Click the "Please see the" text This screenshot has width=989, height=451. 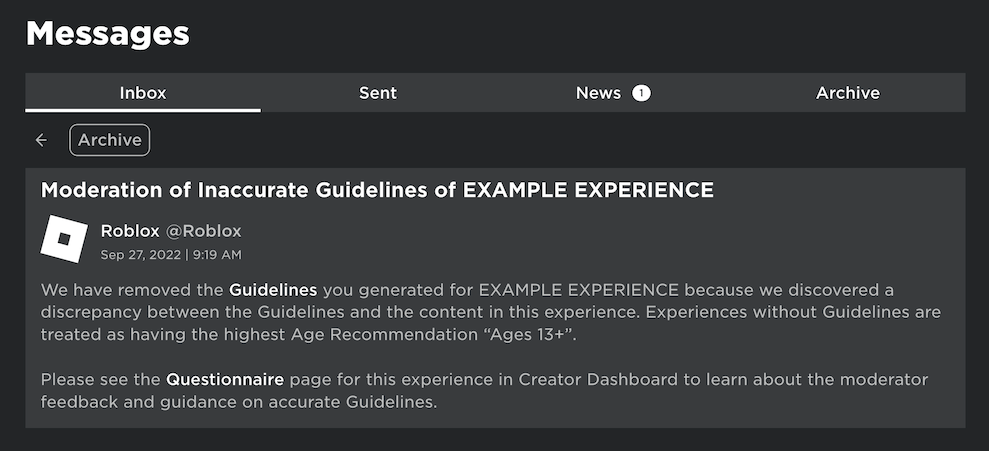[x=101, y=380]
